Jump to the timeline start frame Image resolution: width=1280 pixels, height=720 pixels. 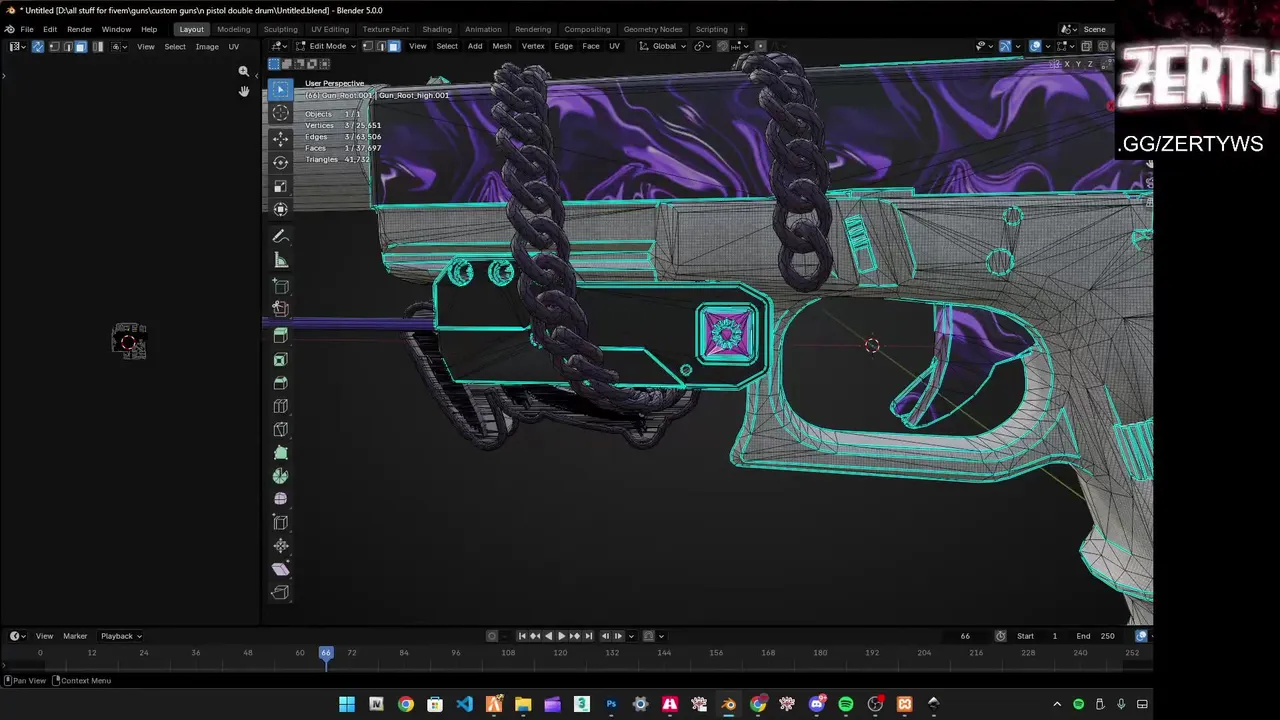click(x=521, y=636)
